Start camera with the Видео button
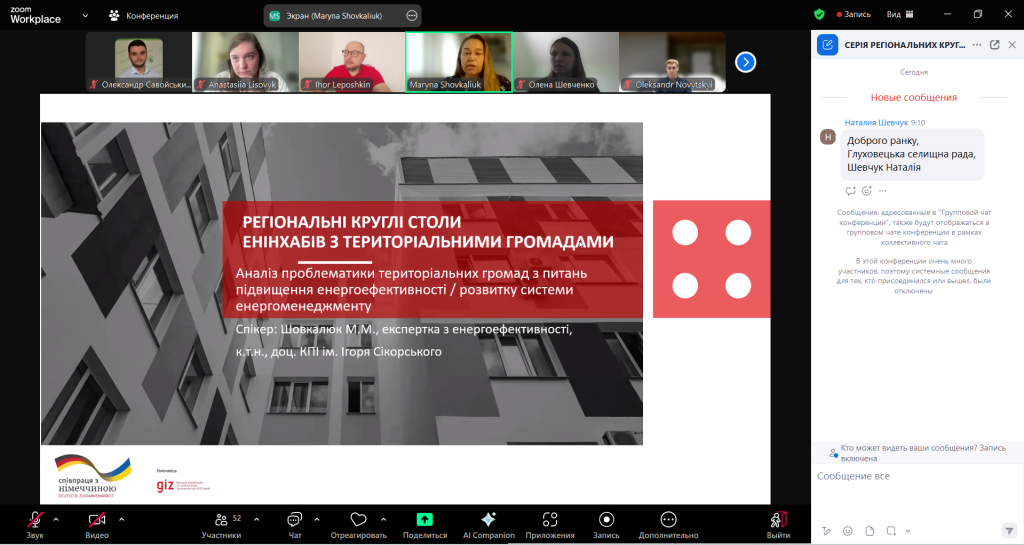1024x545 pixels. [x=97, y=524]
